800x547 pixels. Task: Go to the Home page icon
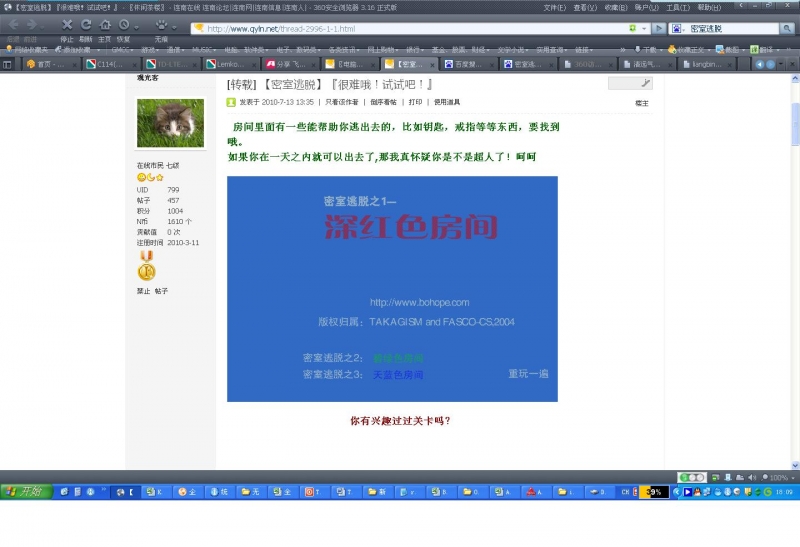(105, 24)
